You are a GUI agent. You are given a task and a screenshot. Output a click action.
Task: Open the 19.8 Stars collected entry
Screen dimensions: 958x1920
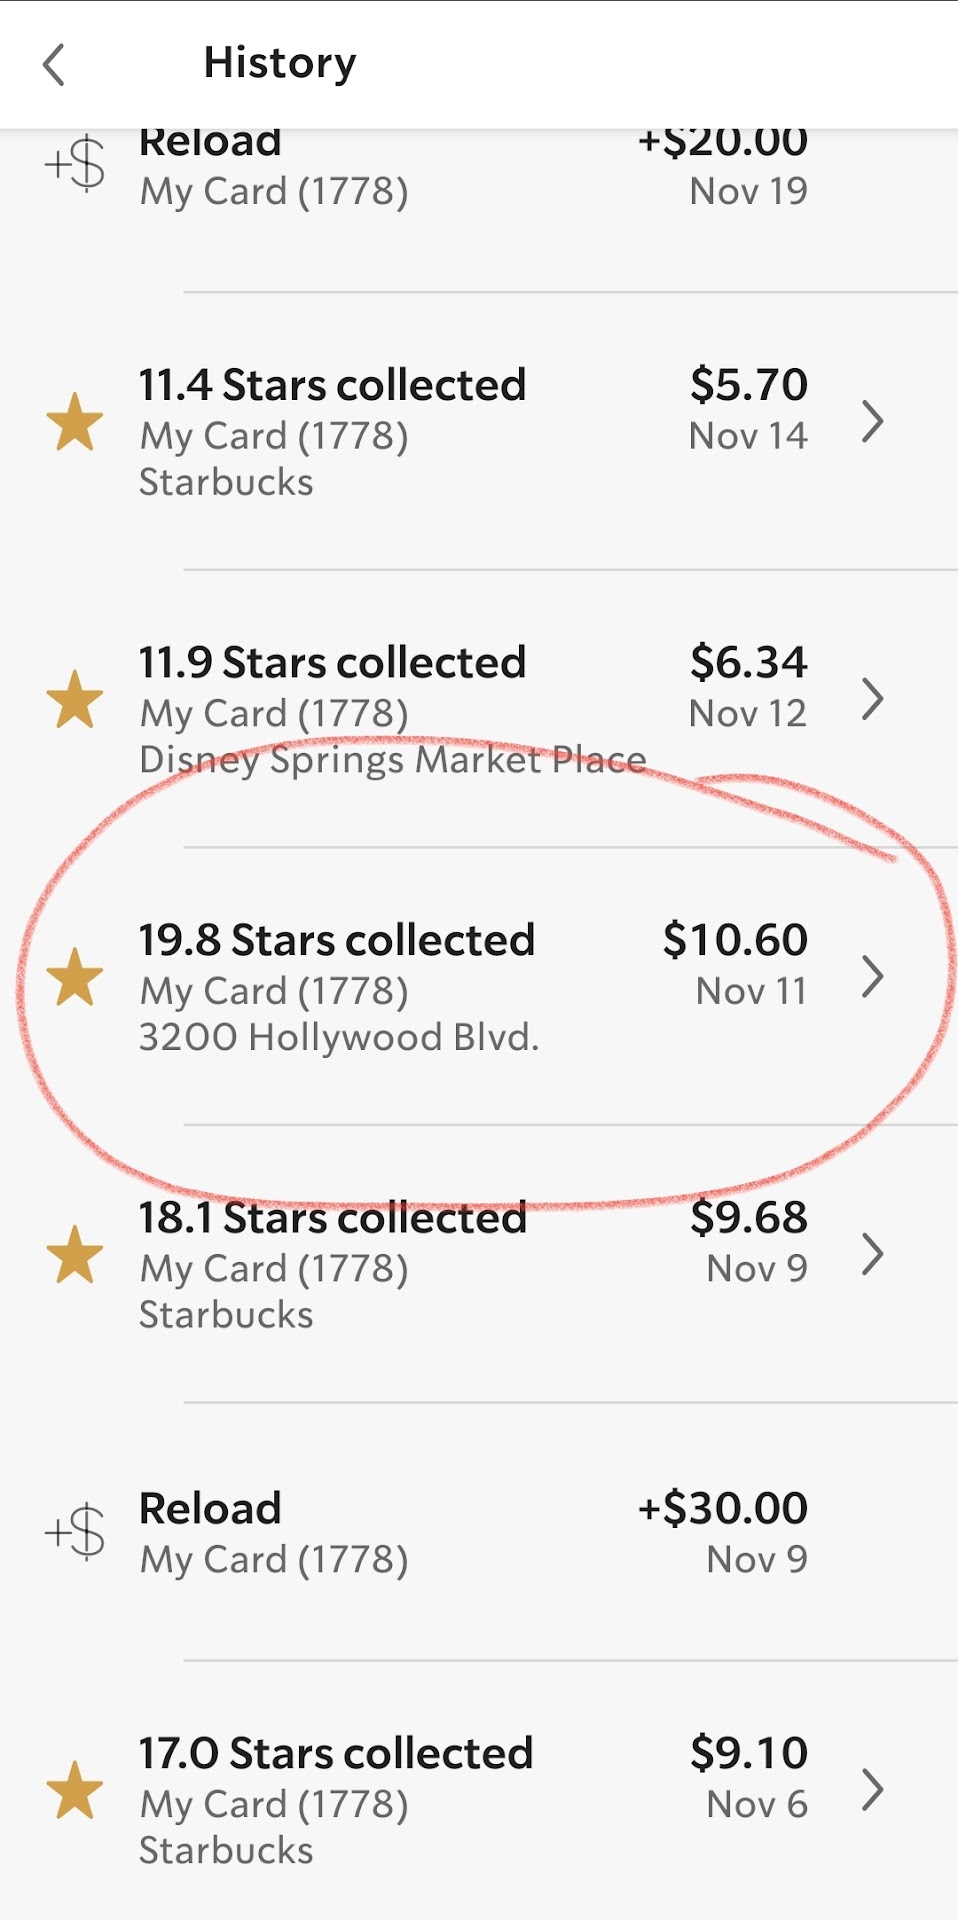[x=336, y=941]
